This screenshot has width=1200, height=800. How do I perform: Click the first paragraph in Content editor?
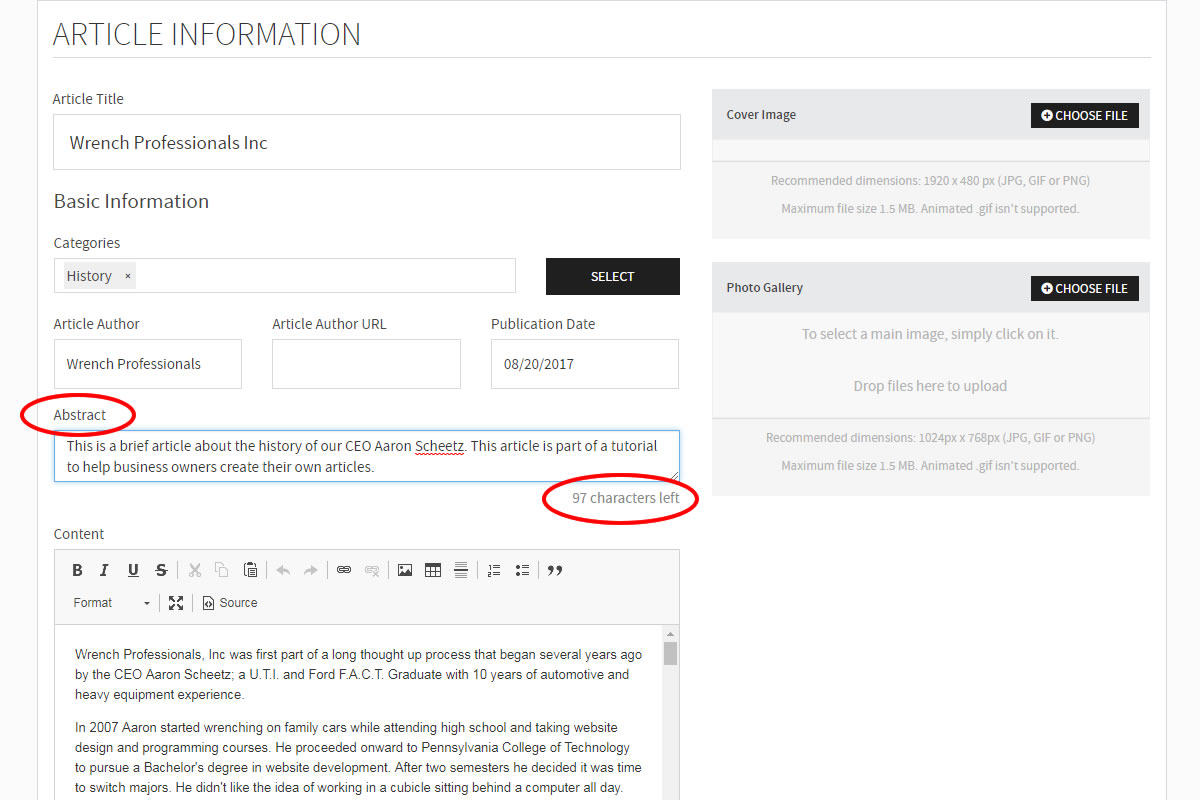(359, 674)
